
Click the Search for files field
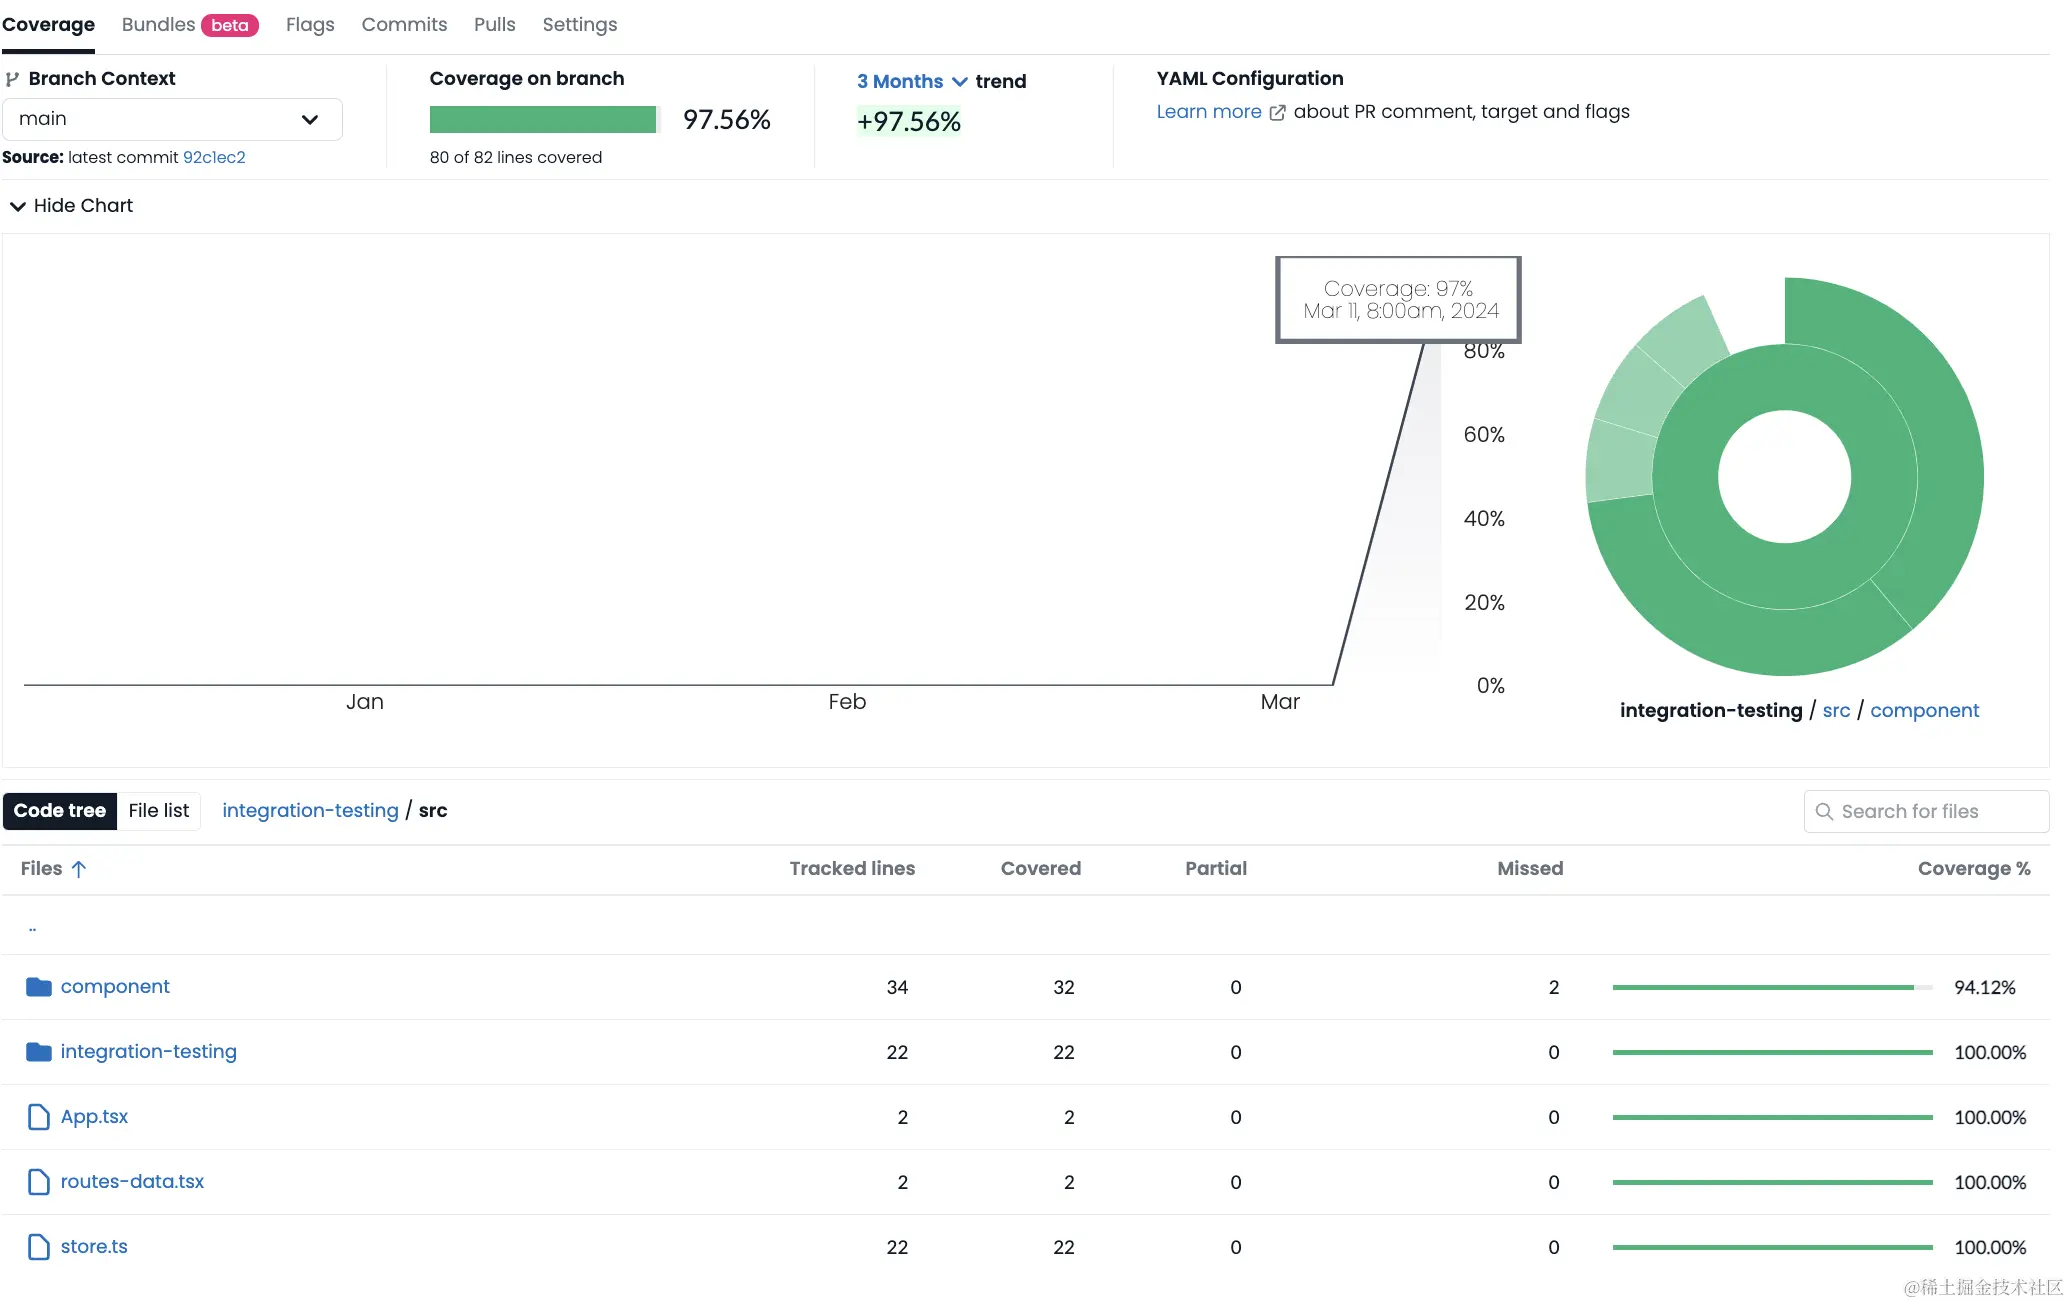point(1926,812)
